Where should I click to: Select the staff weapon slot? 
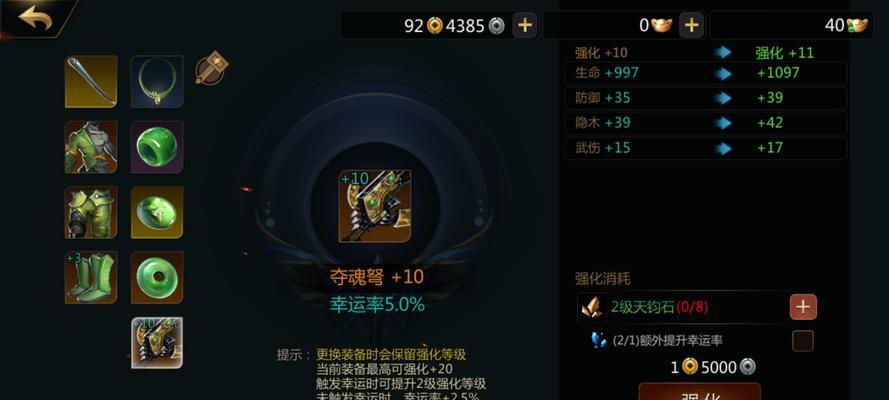(91, 82)
